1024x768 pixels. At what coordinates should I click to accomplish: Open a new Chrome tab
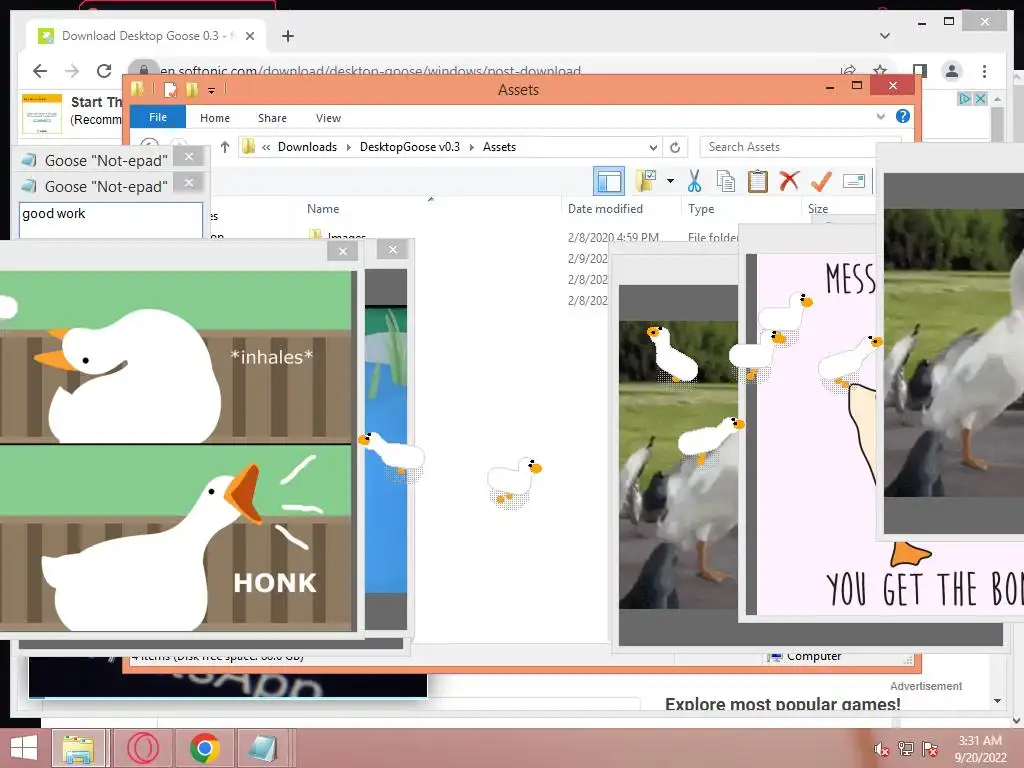coord(288,36)
